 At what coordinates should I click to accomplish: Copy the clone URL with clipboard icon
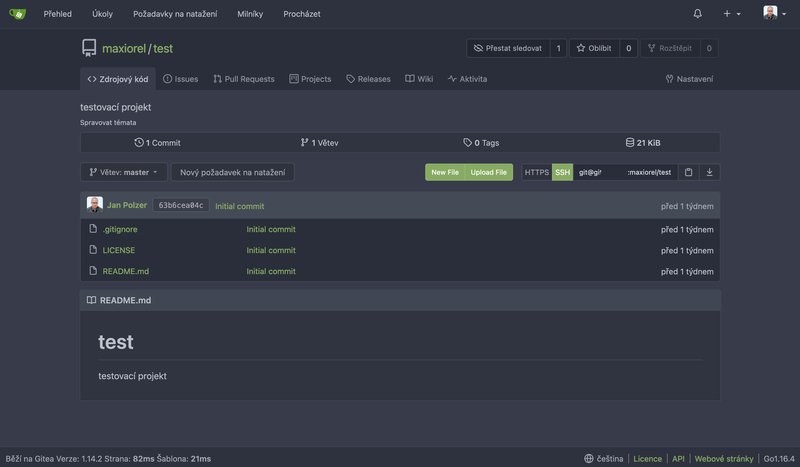[688, 172]
